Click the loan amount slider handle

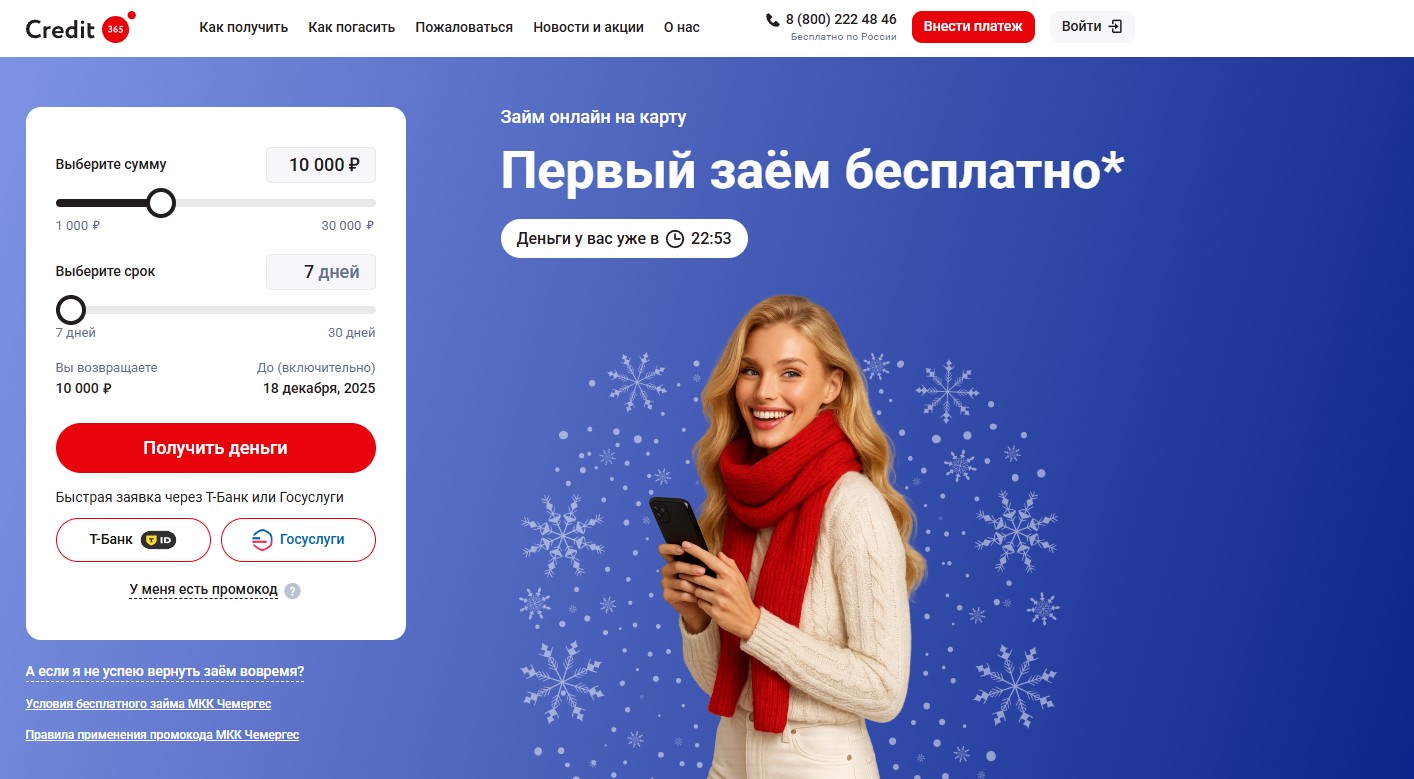[161, 203]
